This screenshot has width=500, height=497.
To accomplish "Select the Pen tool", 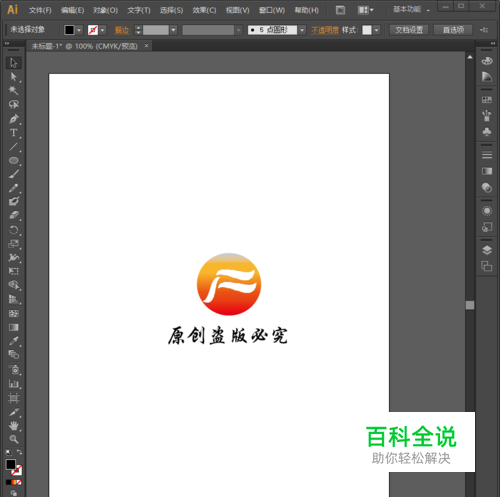I will (14, 119).
